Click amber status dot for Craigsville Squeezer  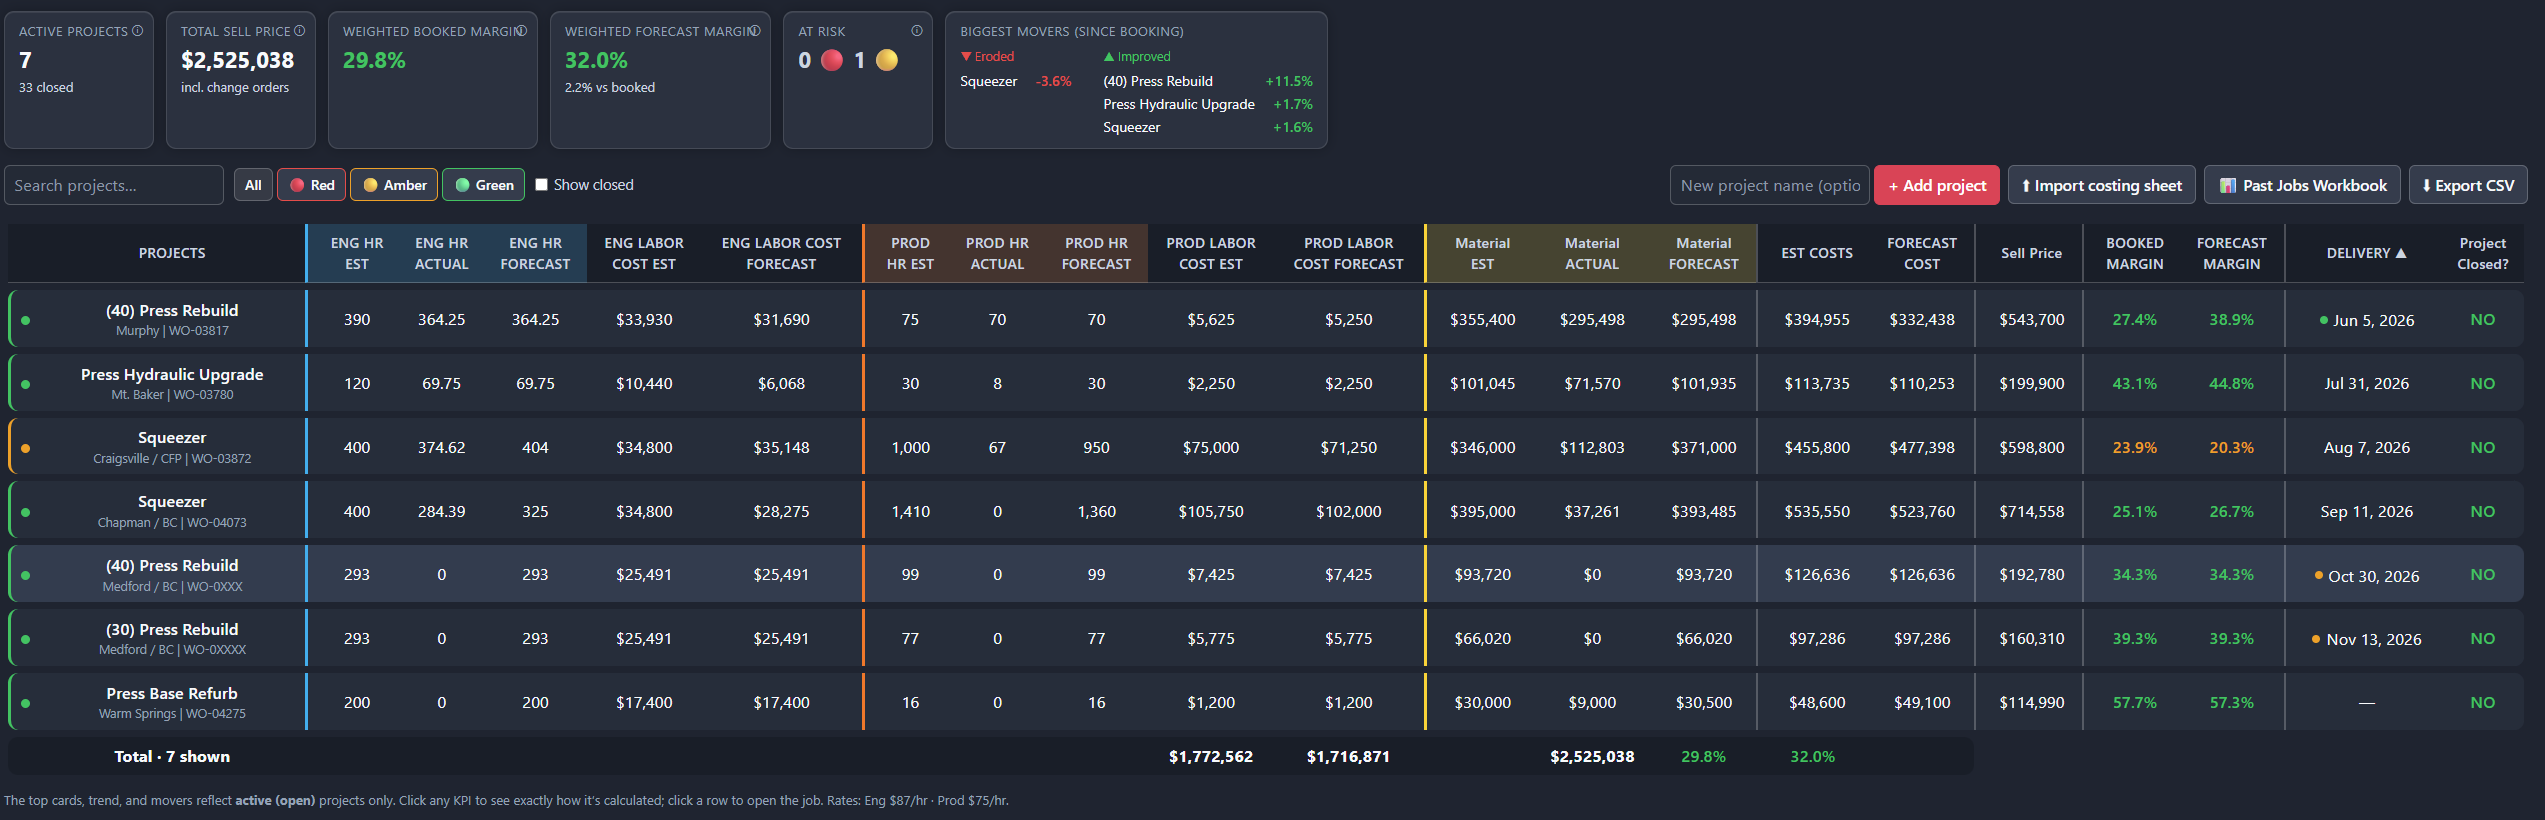tap(25, 448)
